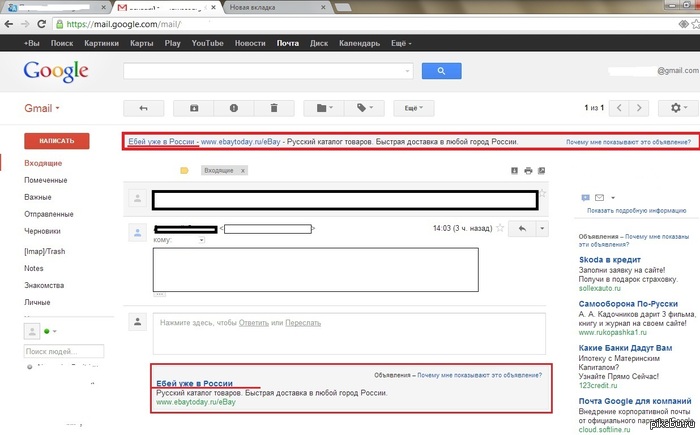
Task: Star the message sent at 14:03
Action: click(500, 228)
